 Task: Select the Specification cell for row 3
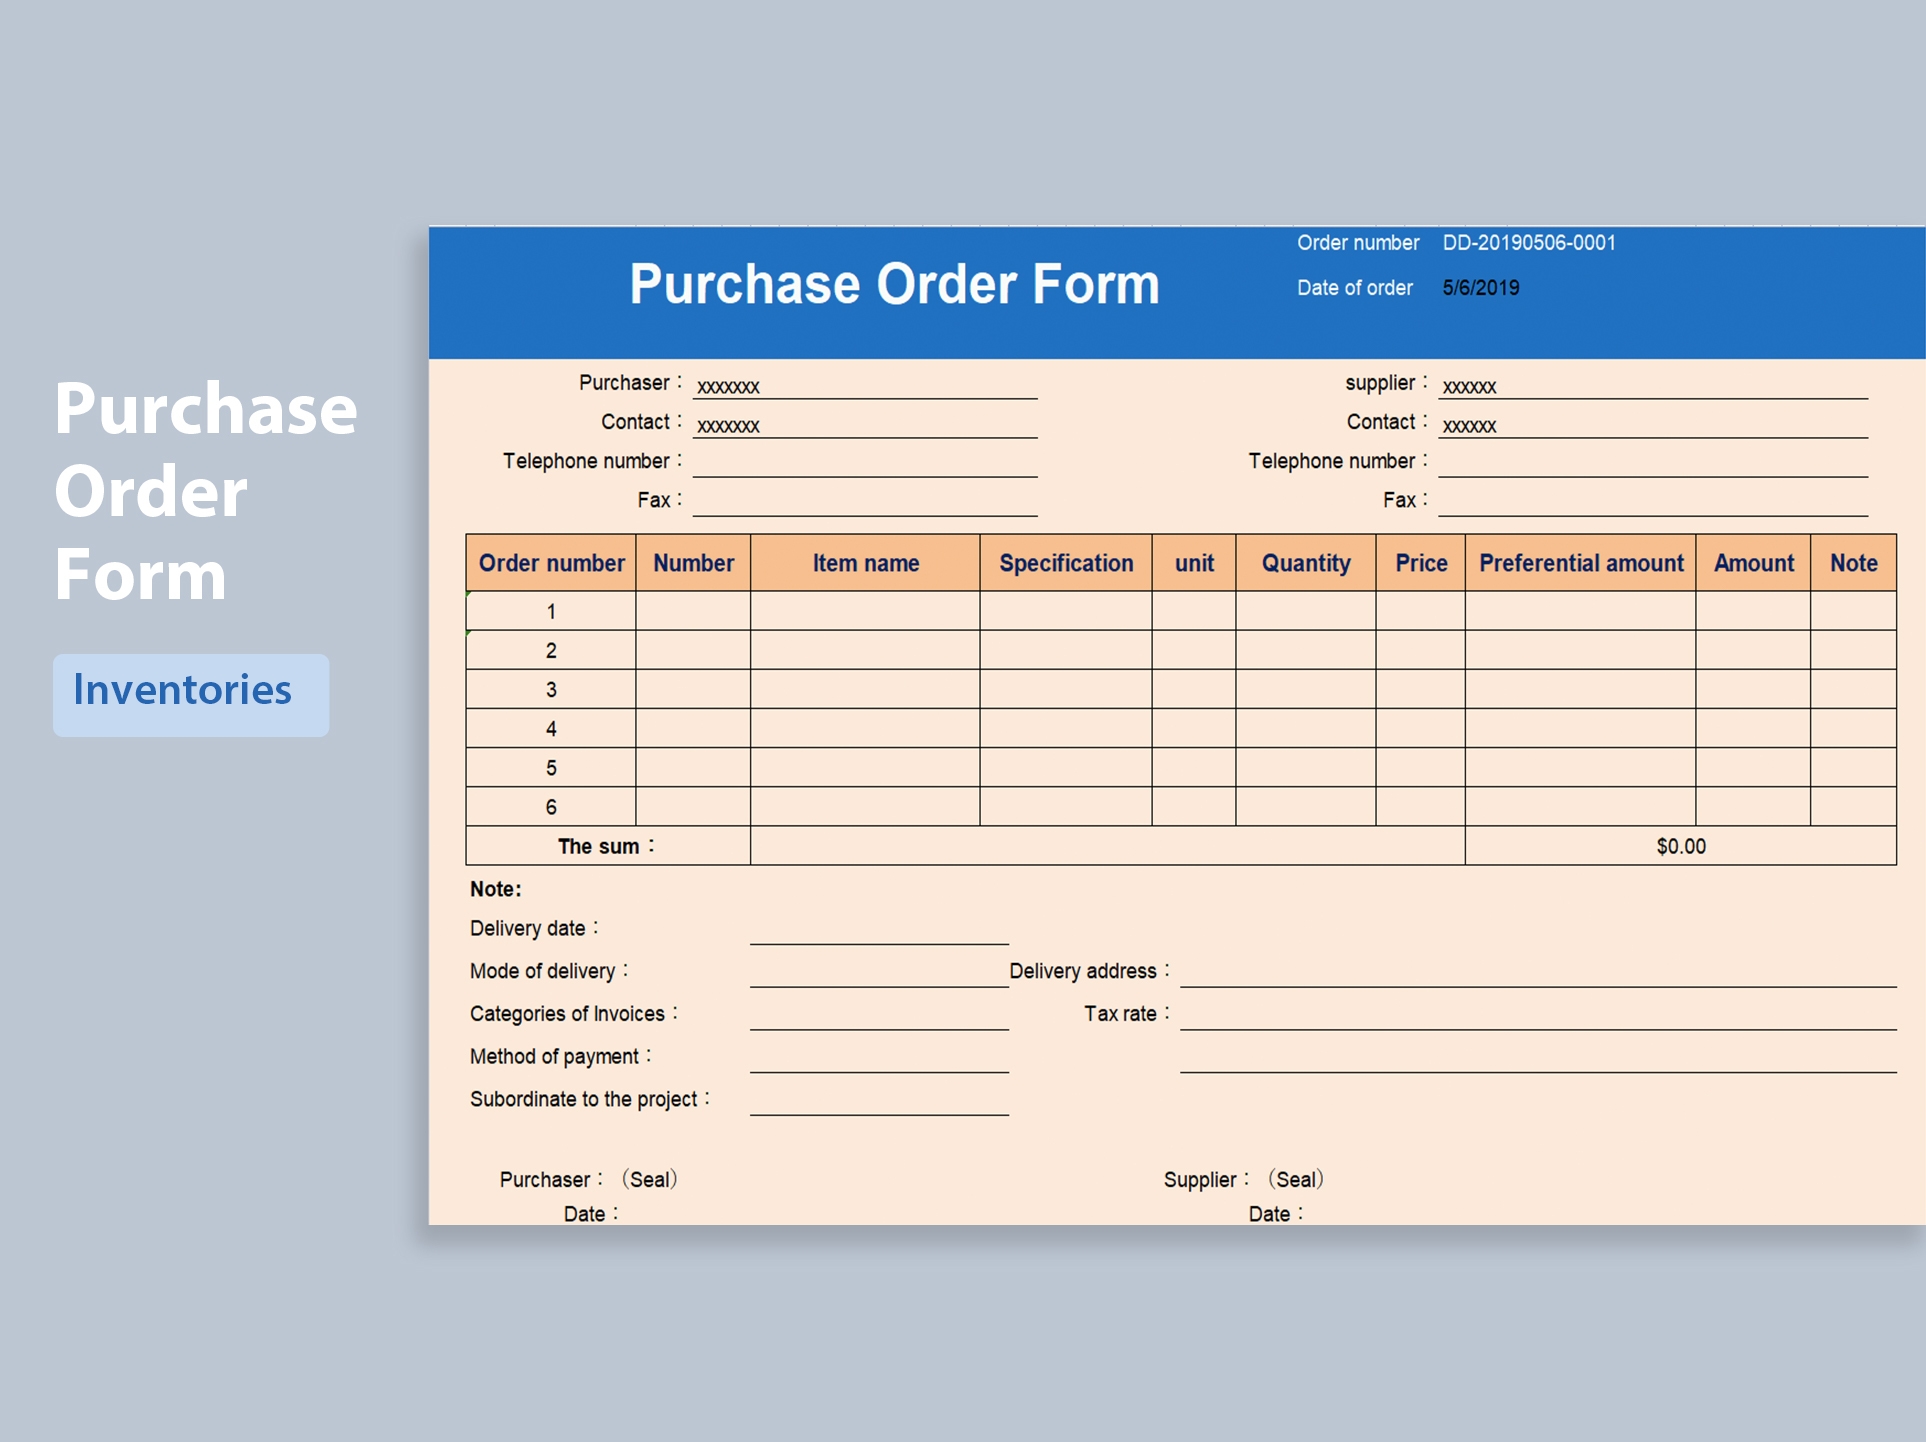point(1065,689)
